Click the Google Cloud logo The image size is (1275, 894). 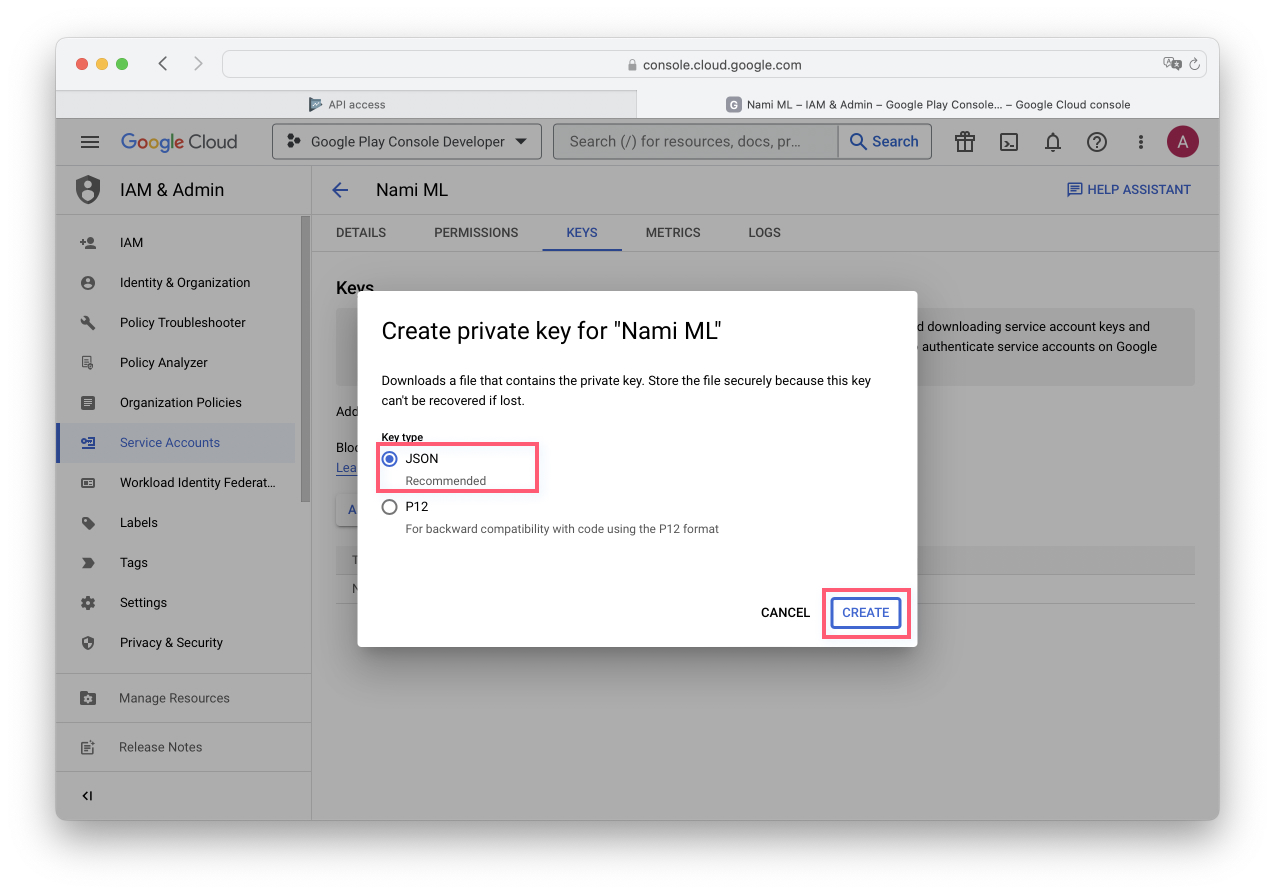(179, 142)
